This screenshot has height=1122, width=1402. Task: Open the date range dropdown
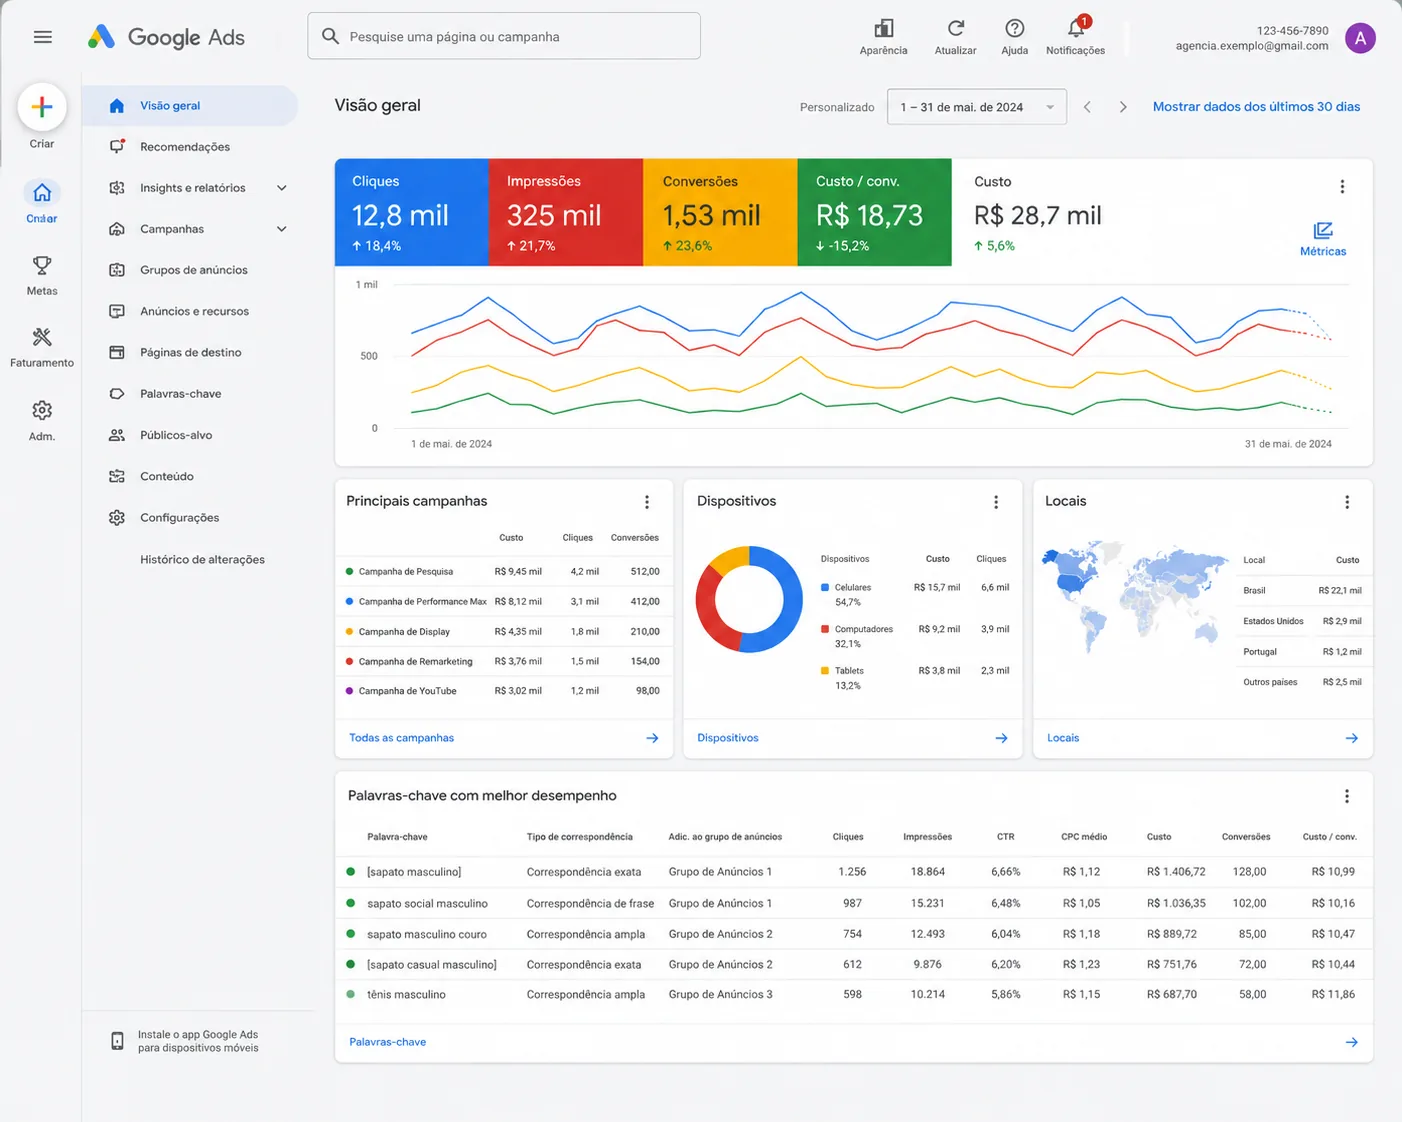click(x=977, y=107)
